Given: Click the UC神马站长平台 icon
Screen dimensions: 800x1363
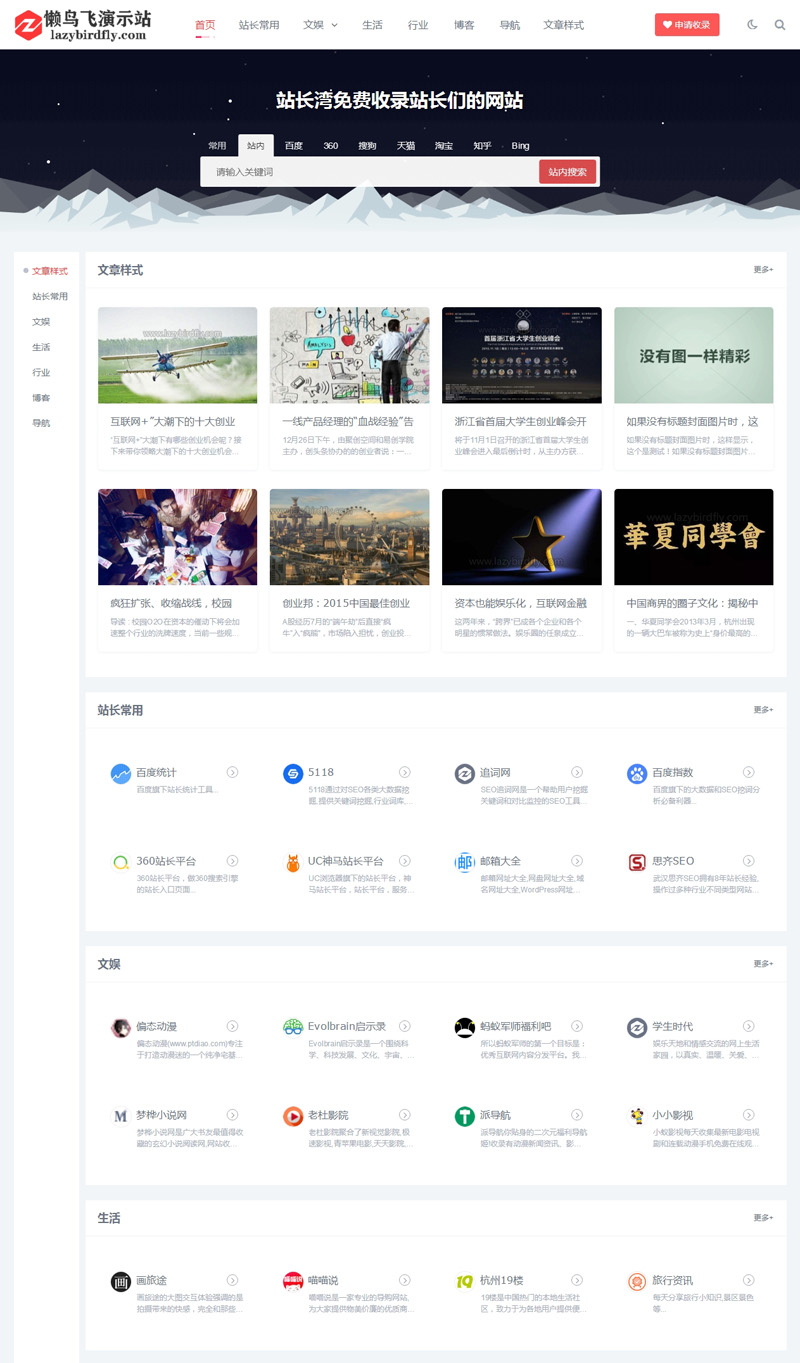Looking at the screenshot, I should coord(293,862).
